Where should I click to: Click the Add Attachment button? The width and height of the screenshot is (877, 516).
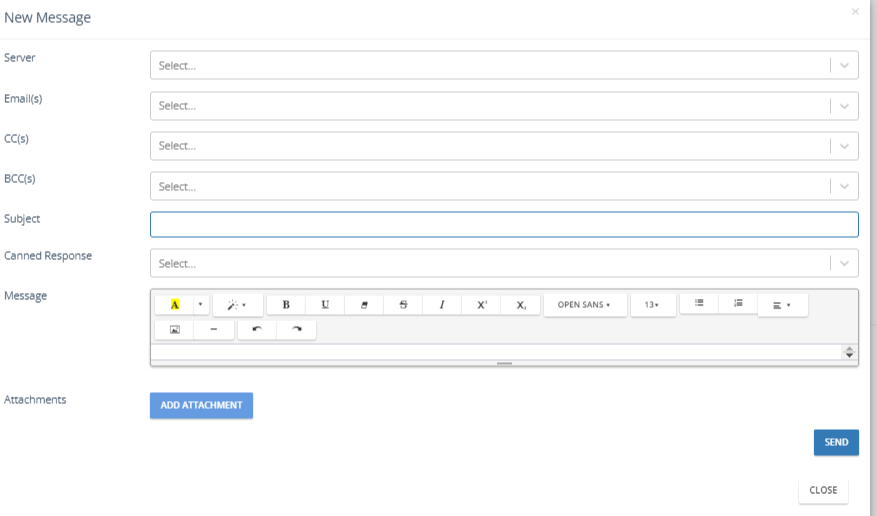(x=201, y=405)
